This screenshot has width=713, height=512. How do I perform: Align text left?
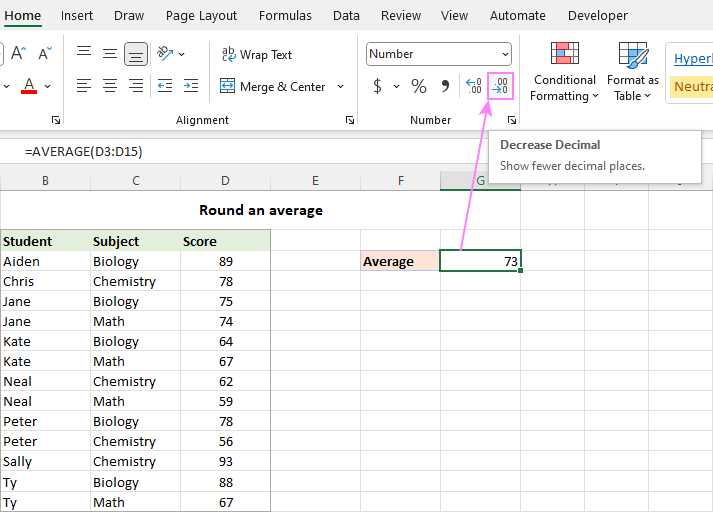point(84,85)
